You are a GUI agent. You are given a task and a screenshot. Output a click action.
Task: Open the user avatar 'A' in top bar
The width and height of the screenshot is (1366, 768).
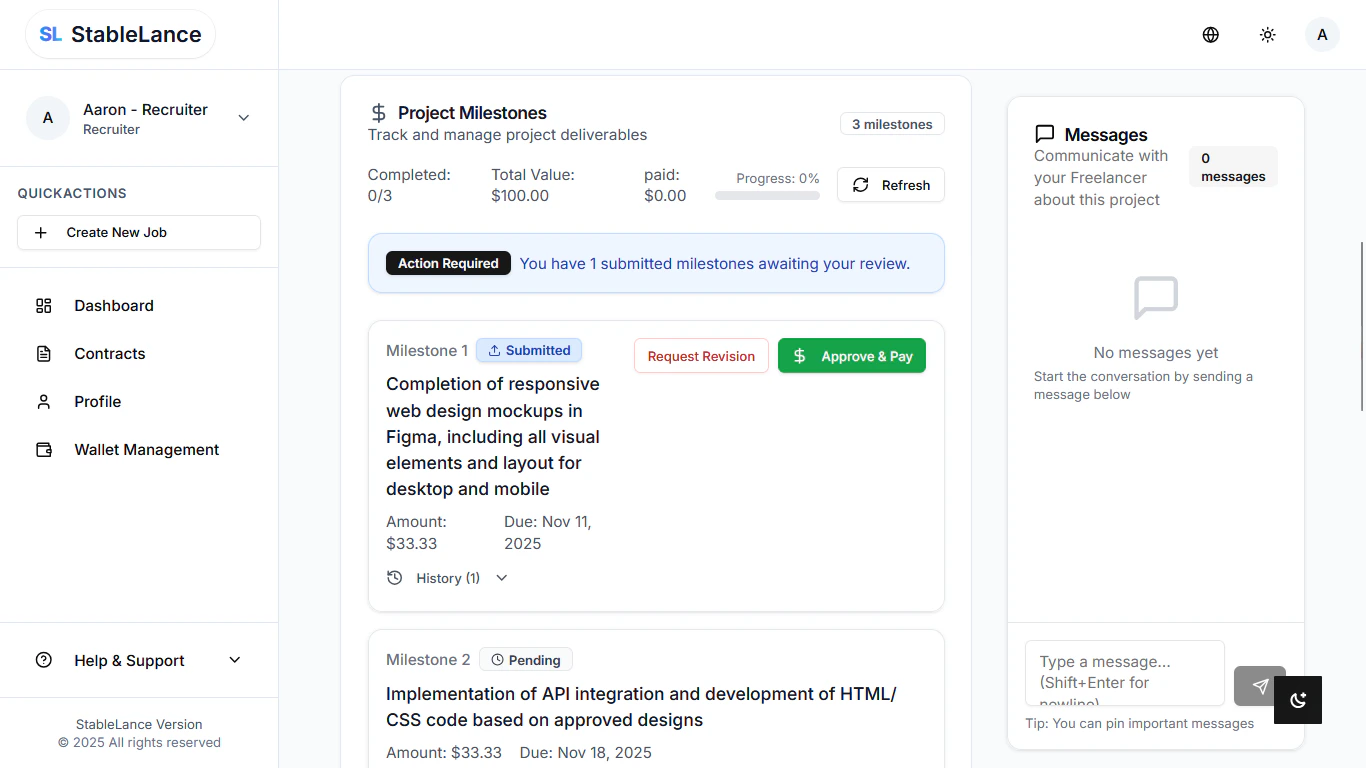pyautogui.click(x=1322, y=35)
